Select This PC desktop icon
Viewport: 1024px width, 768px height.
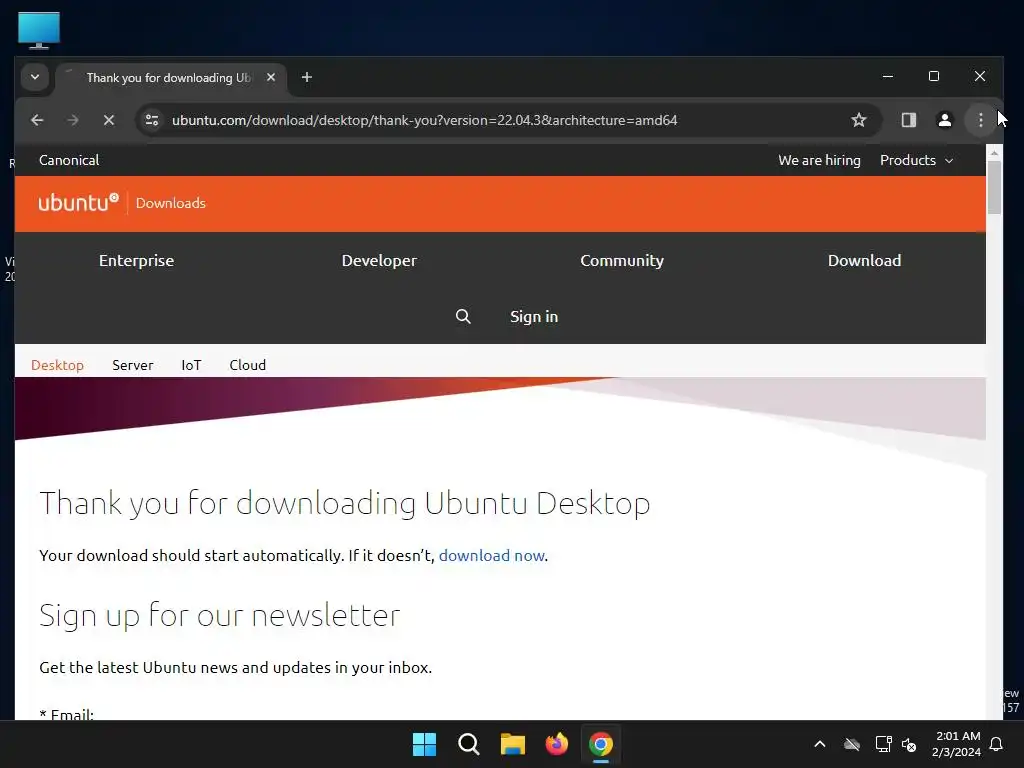tap(39, 30)
